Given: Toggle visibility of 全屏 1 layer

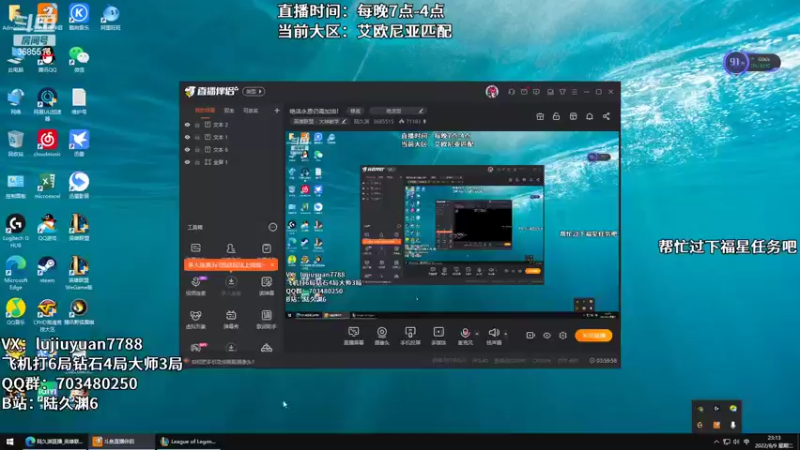Looking at the screenshot, I should [x=187, y=162].
